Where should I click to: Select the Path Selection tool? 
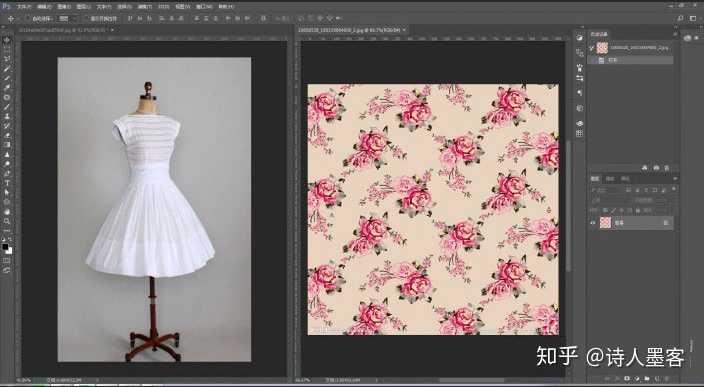[7, 192]
